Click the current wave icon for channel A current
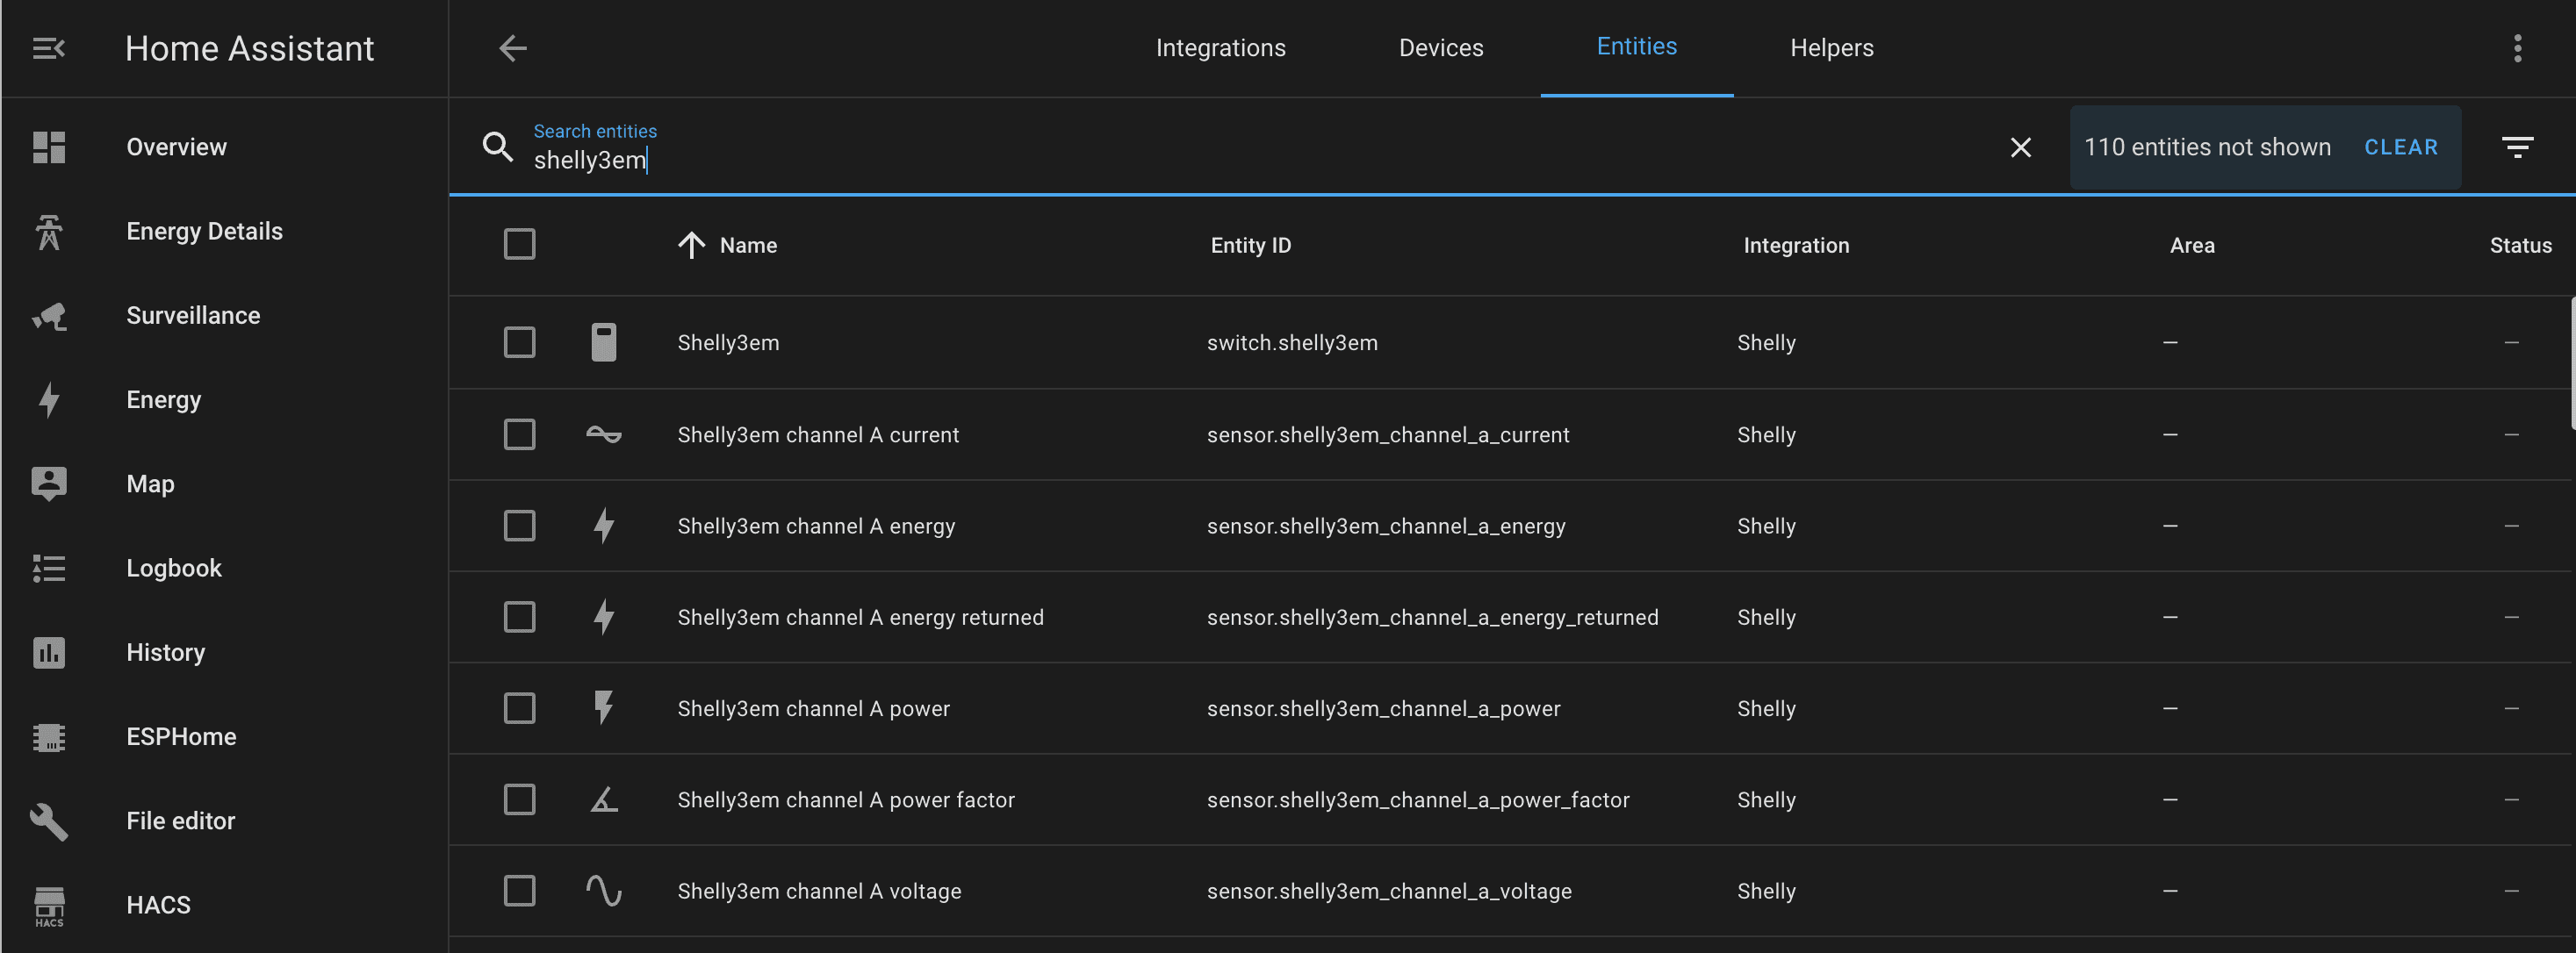Screen dimensions: 2576x953 point(603,435)
